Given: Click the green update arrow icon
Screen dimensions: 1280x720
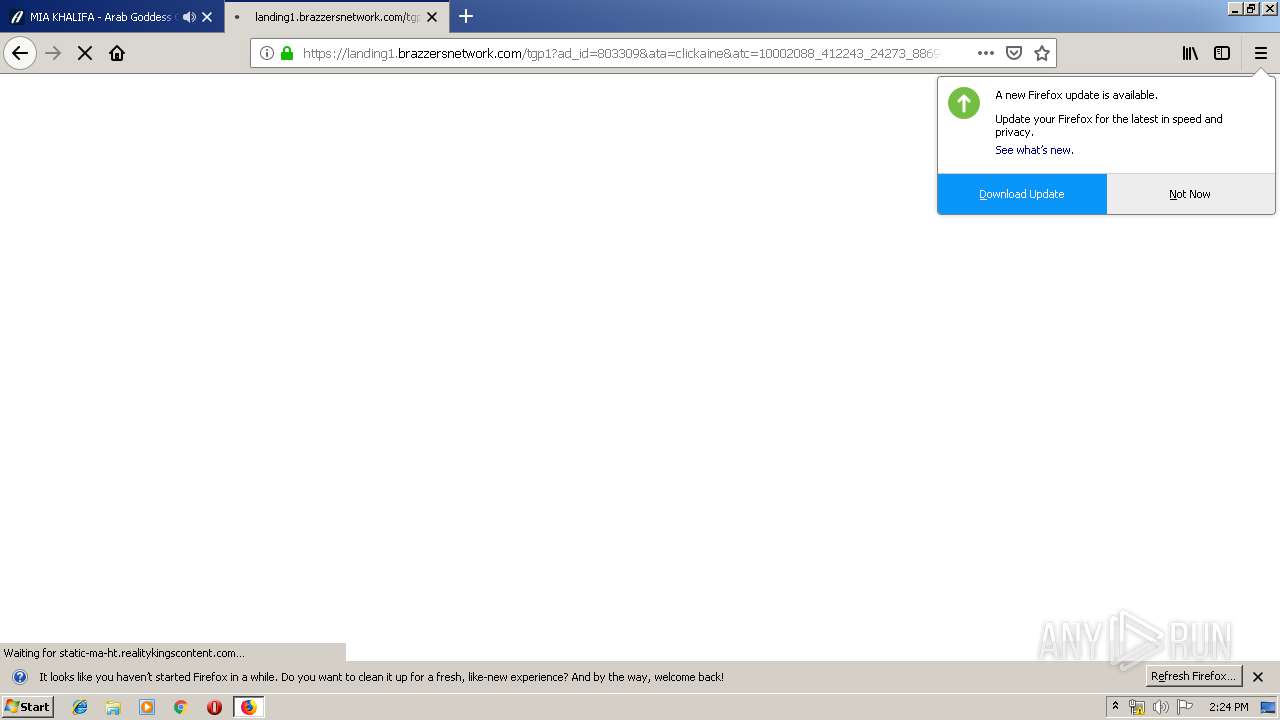Looking at the screenshot, I should coord(964,103).
